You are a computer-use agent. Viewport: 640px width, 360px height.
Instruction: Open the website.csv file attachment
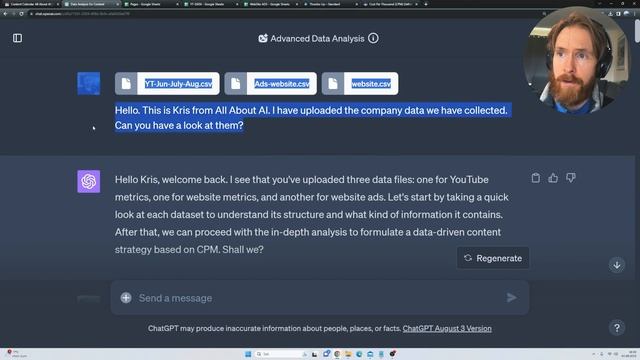pyautogui.click(x=360, y=84)
